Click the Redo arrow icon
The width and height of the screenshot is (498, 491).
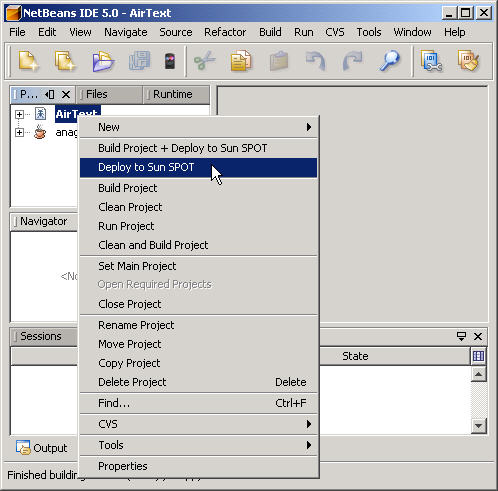(352, 61)
